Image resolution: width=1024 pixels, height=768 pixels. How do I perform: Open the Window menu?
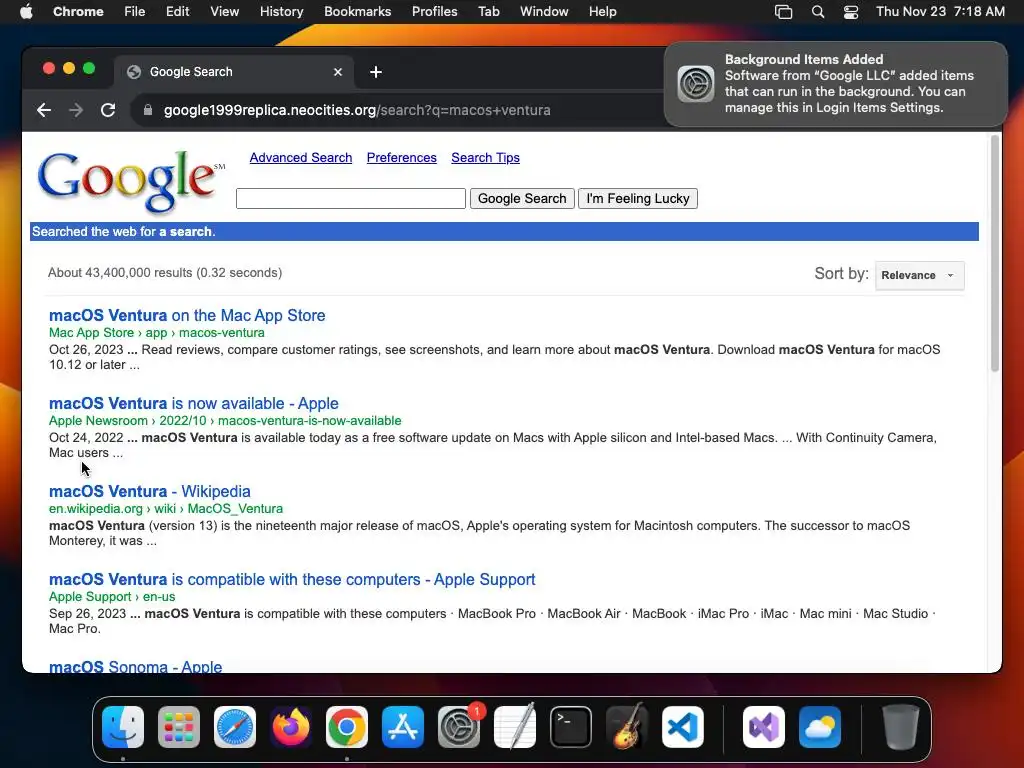point(544,12)
